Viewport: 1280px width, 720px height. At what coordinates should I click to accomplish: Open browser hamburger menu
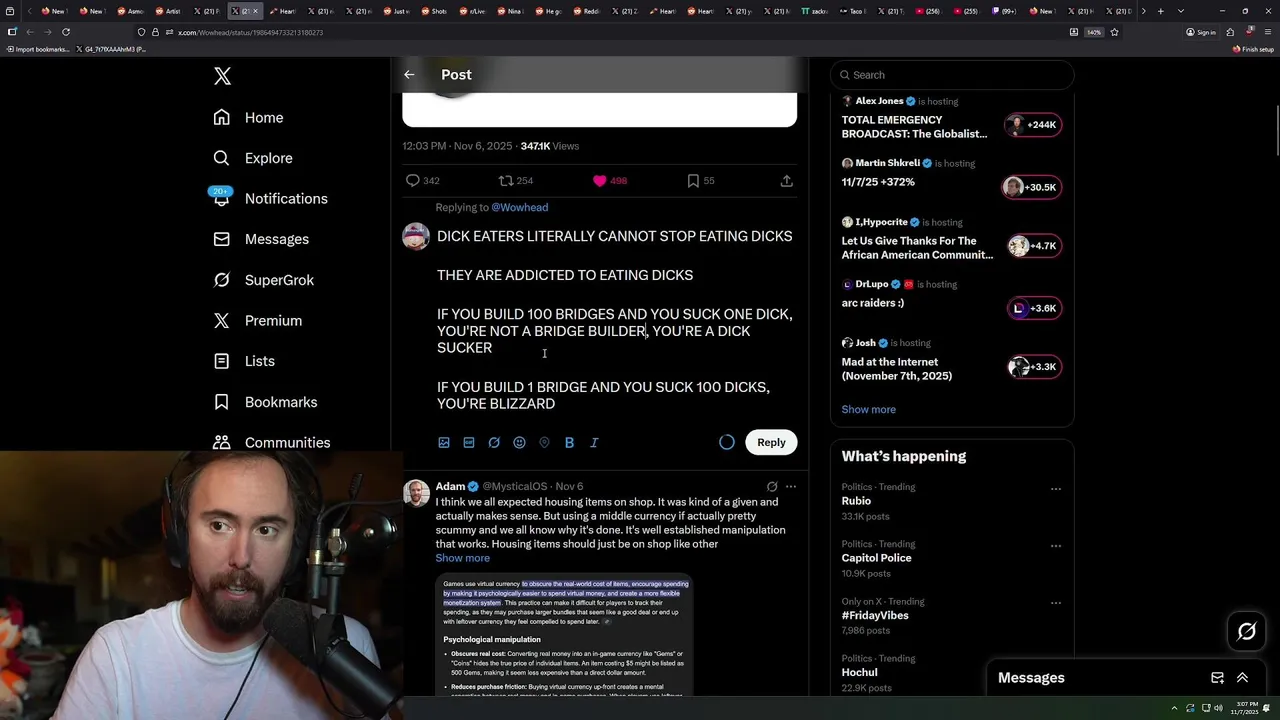pos(1270,32)
